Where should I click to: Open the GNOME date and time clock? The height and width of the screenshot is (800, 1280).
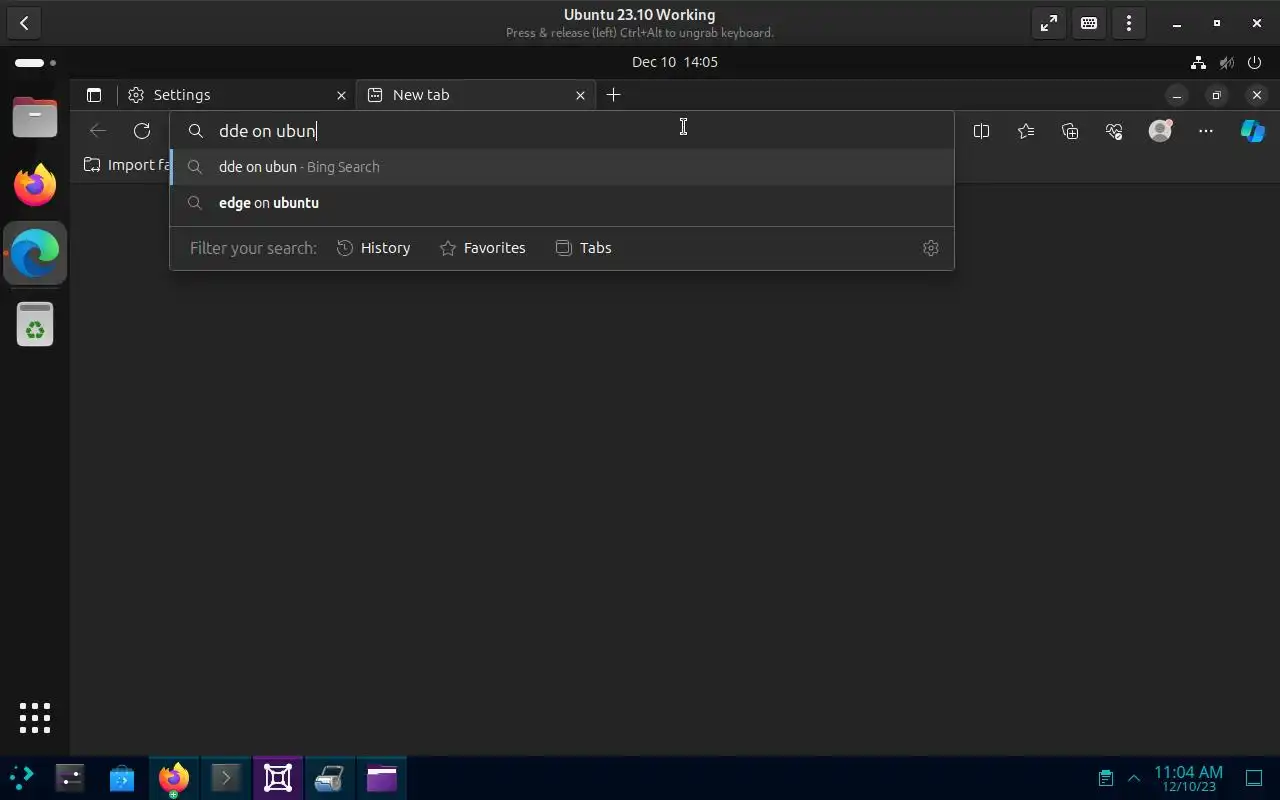pos(675,62)
